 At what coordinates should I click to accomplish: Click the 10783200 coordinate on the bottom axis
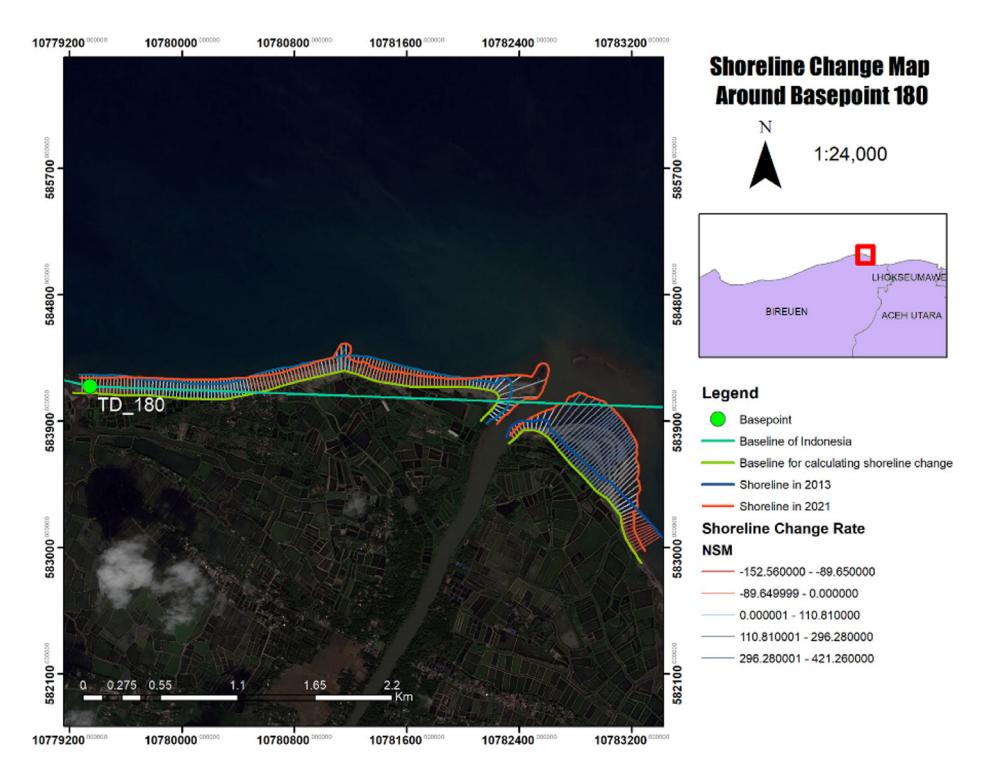[621, 740]
